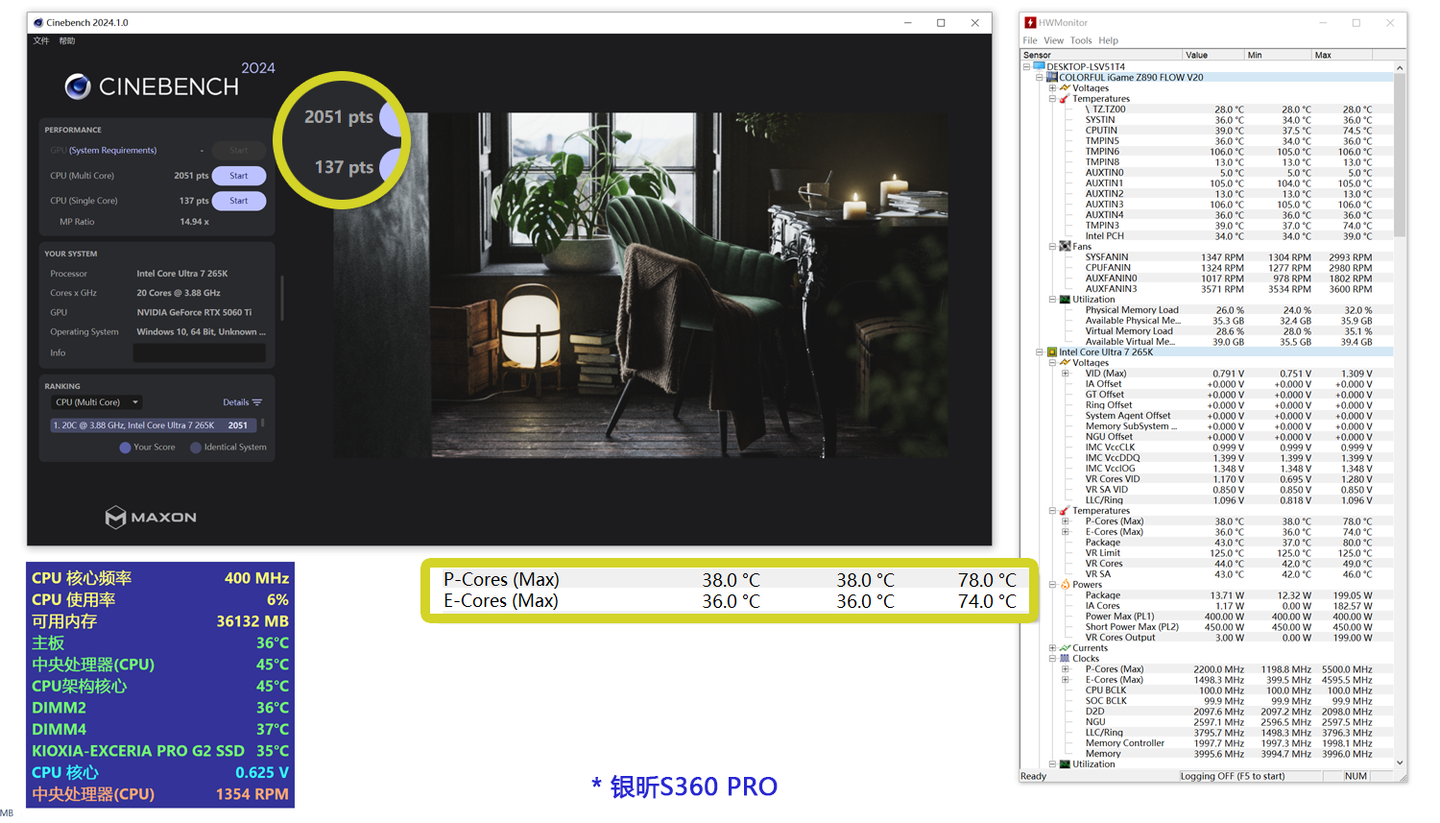Click the motherboard Utilization group icon

(1065, 299)
